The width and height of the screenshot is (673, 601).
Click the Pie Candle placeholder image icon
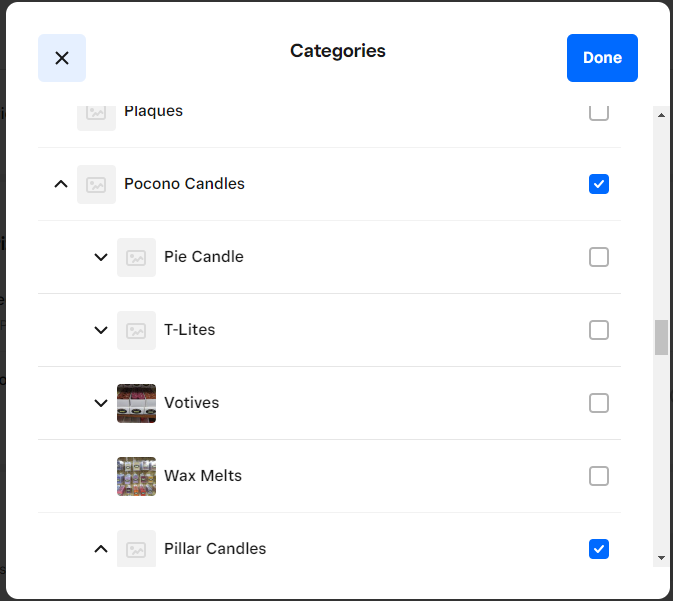pos(136,258)
